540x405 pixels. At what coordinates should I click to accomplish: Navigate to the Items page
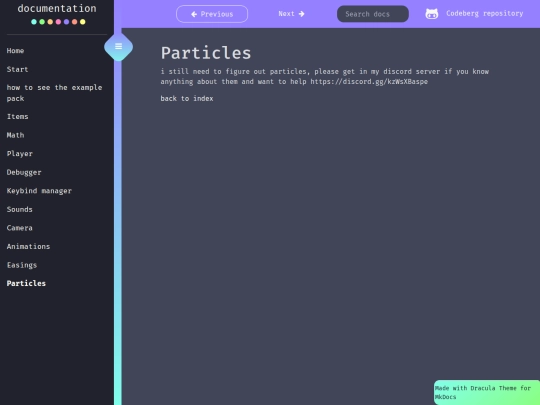point(18,116)
